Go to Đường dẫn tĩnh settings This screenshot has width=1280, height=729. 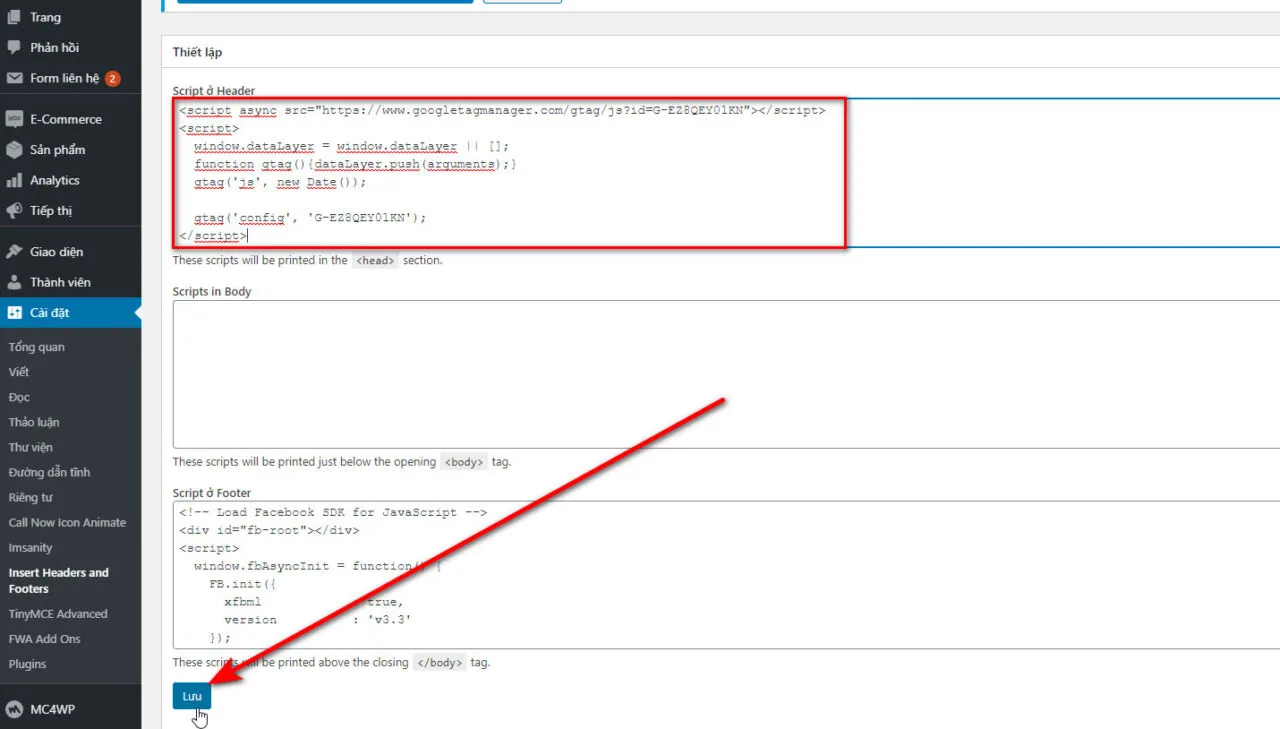50,472
